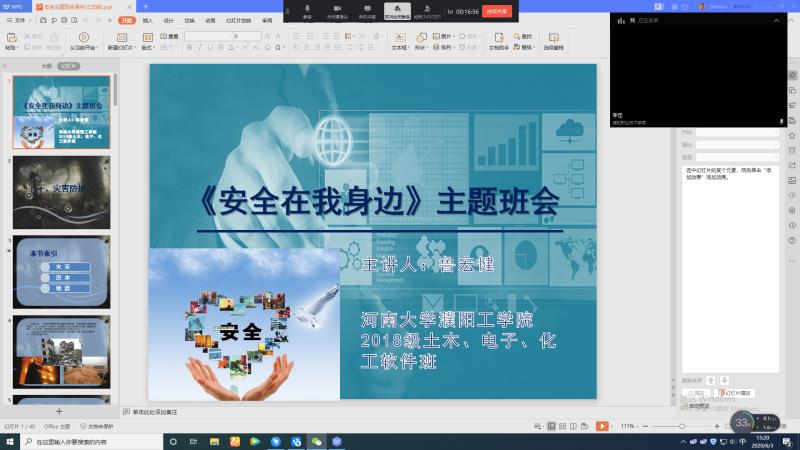Open the Insert ribbon tab
The image size is (800, 450).
coord(147,20)
